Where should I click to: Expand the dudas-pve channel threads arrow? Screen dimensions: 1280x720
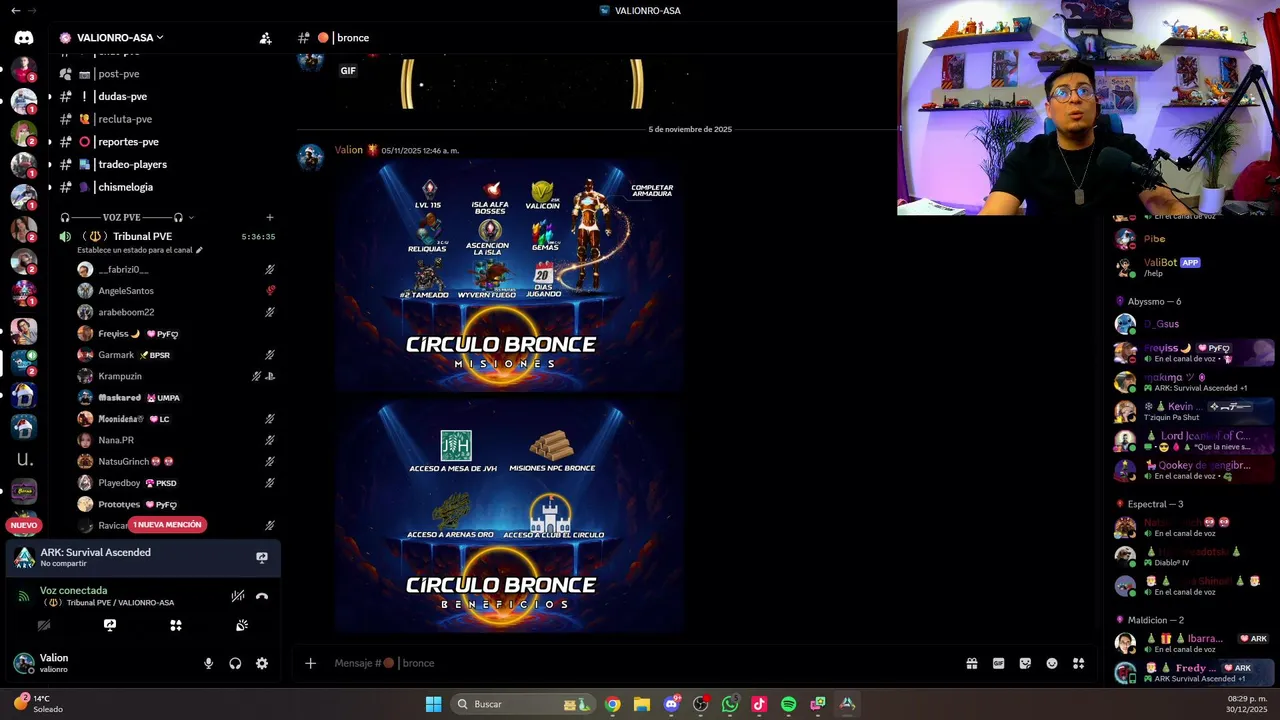pyautogui.click(x=49, y=97)
